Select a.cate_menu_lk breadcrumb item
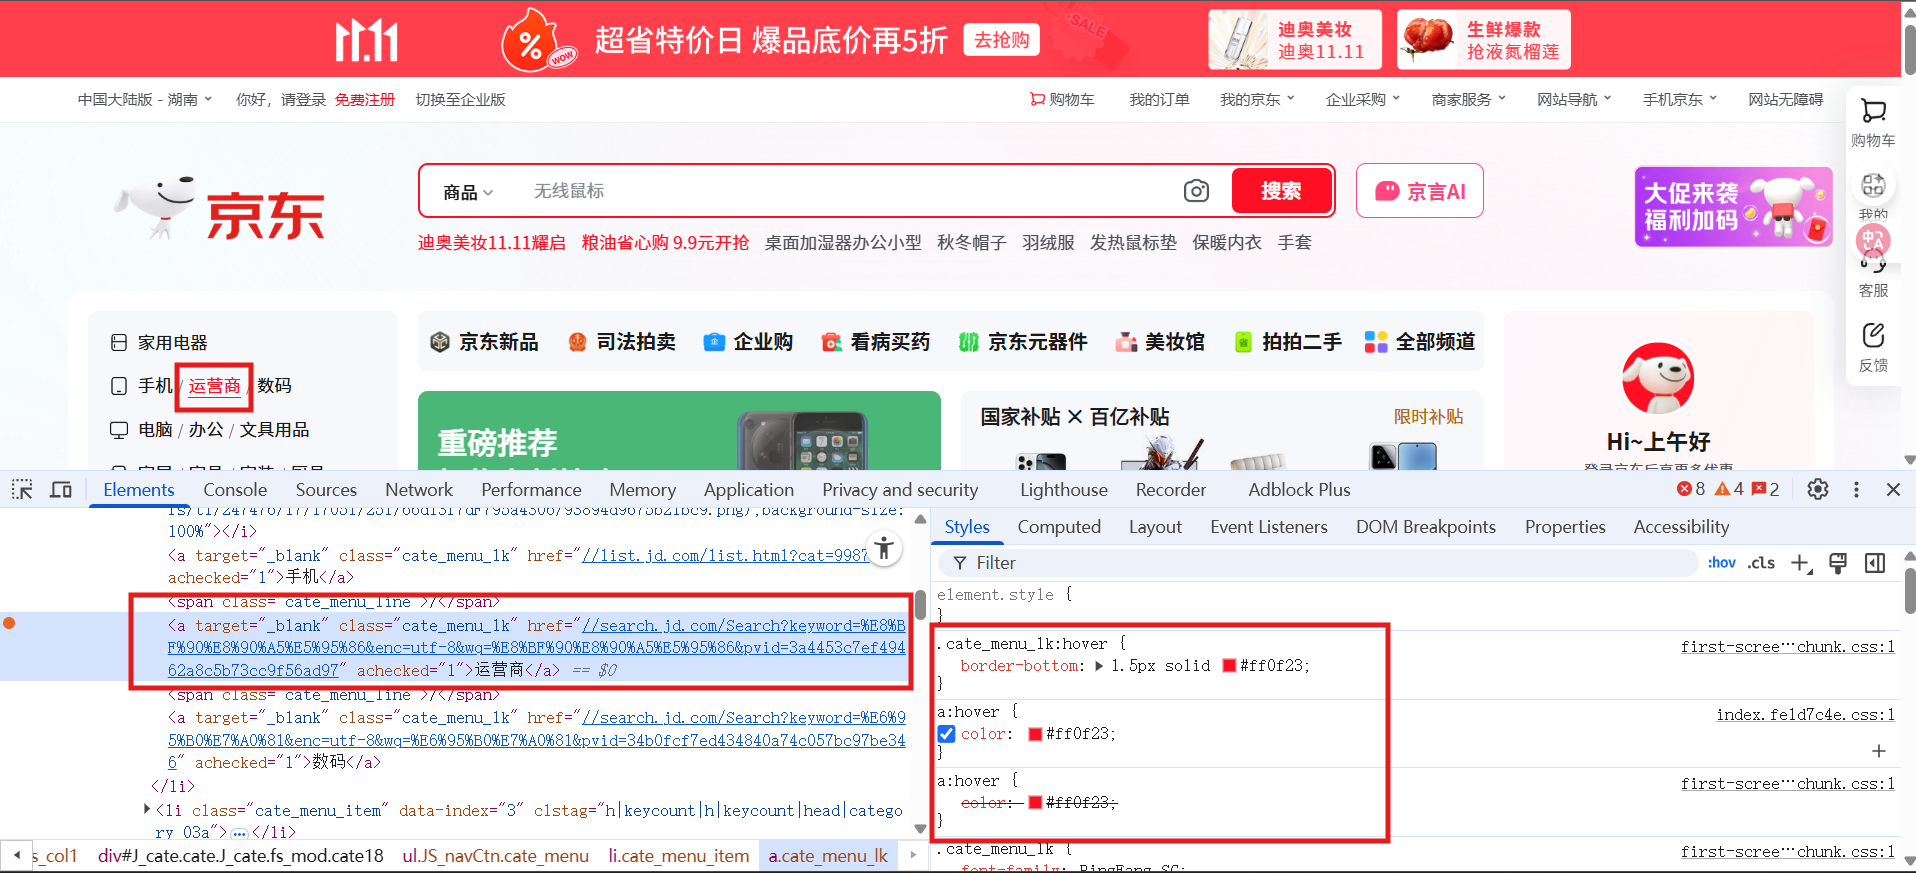 pos(828,856)
